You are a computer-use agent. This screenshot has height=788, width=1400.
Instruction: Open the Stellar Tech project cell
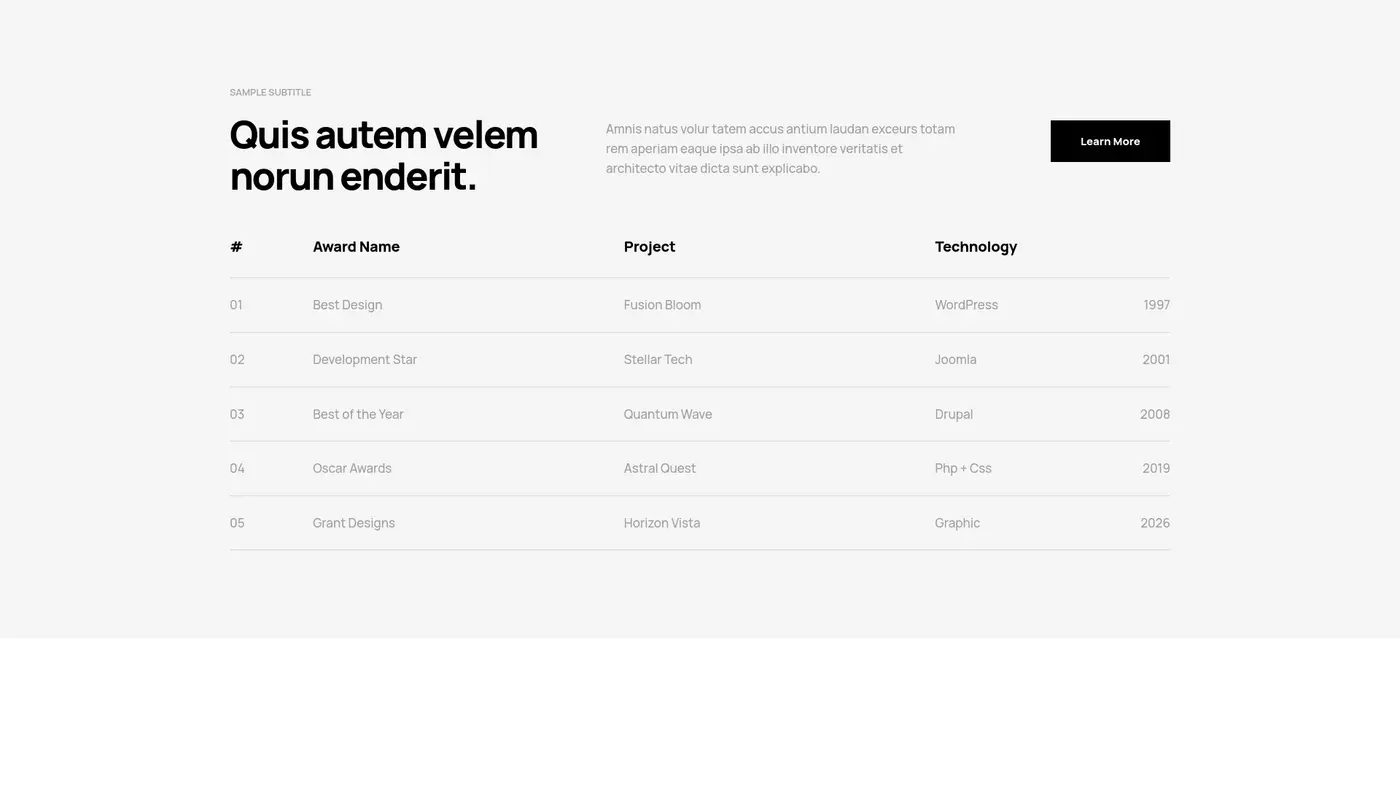657,360
